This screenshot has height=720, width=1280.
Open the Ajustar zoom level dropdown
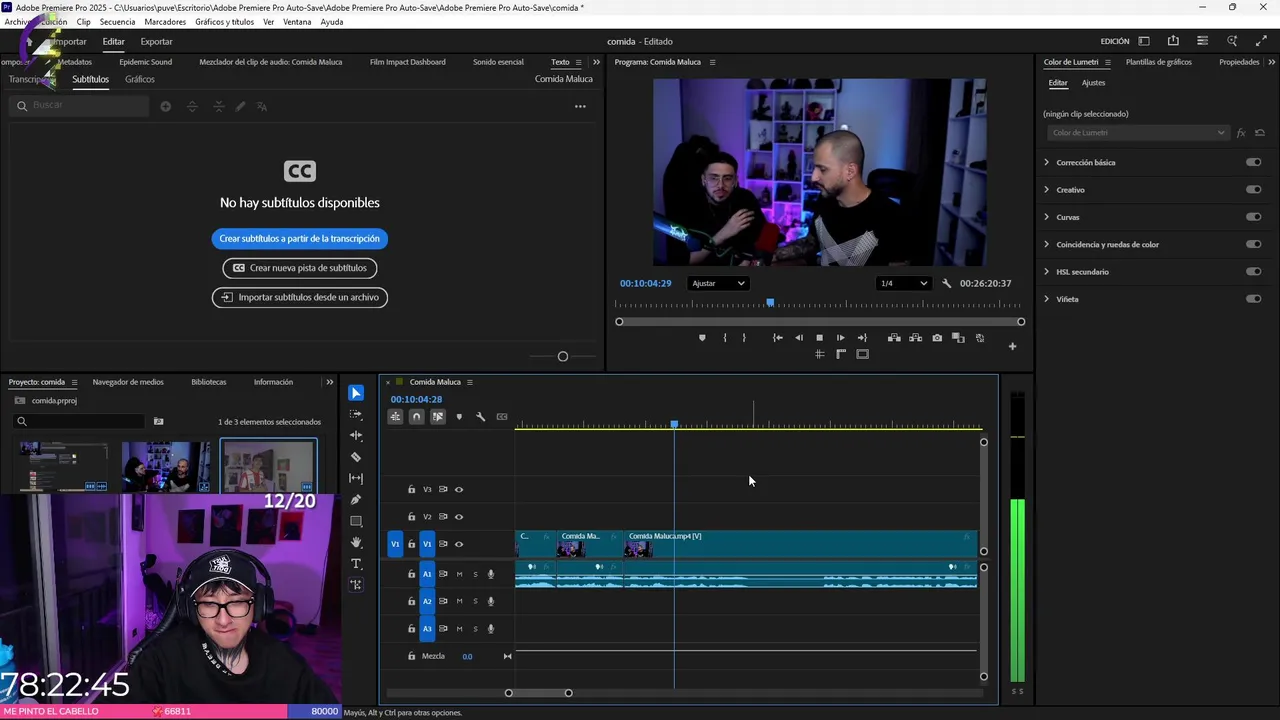coord(718,284)
